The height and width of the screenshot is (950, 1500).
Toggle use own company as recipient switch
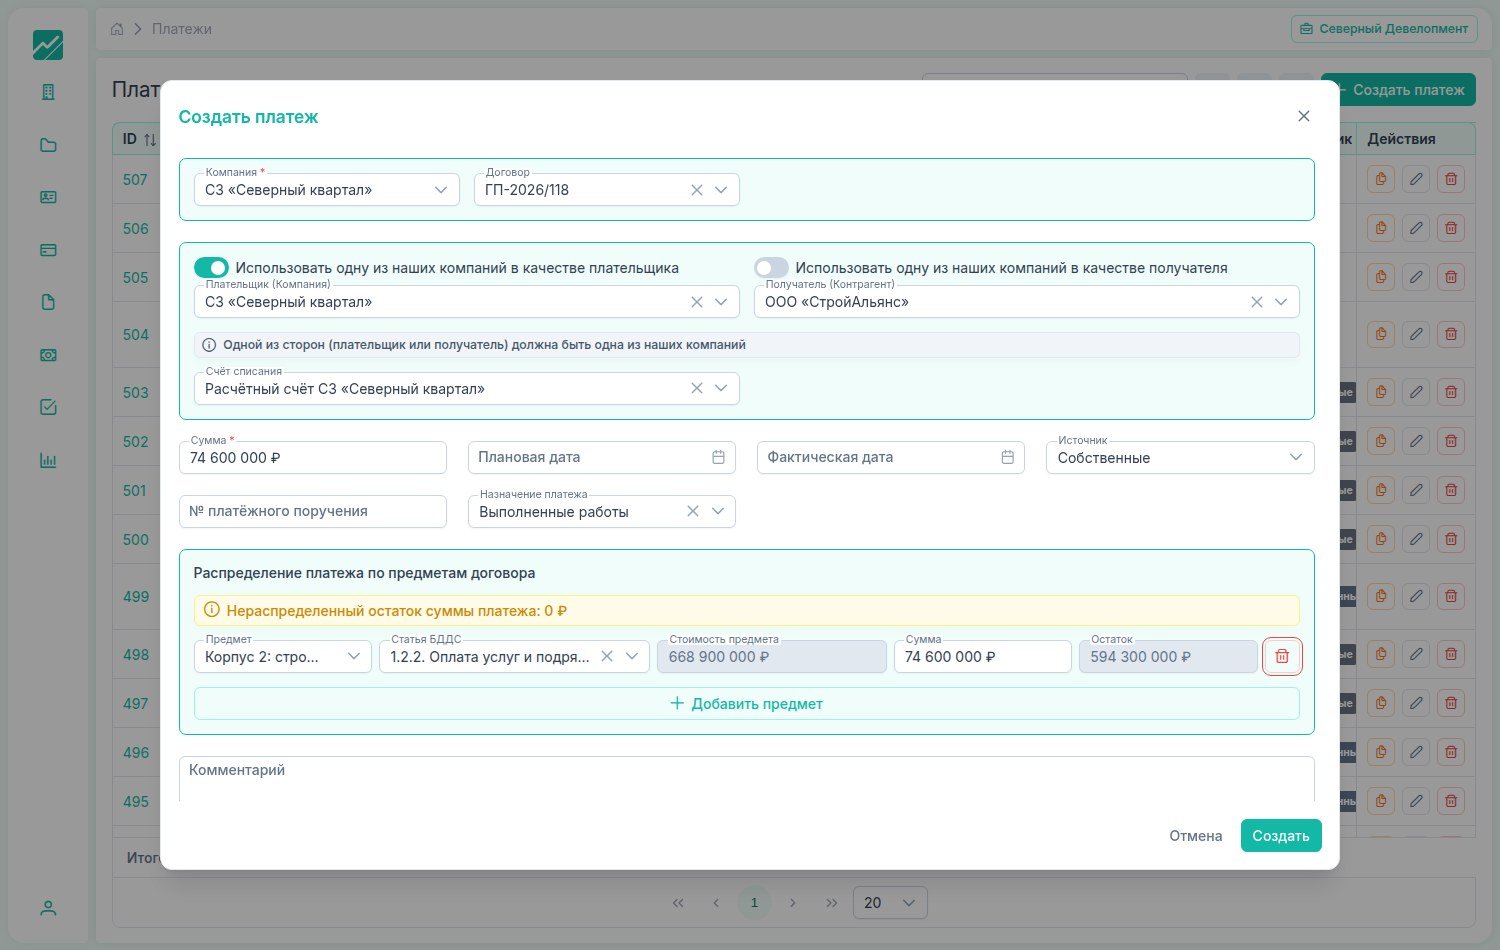[x=771, y=268]
